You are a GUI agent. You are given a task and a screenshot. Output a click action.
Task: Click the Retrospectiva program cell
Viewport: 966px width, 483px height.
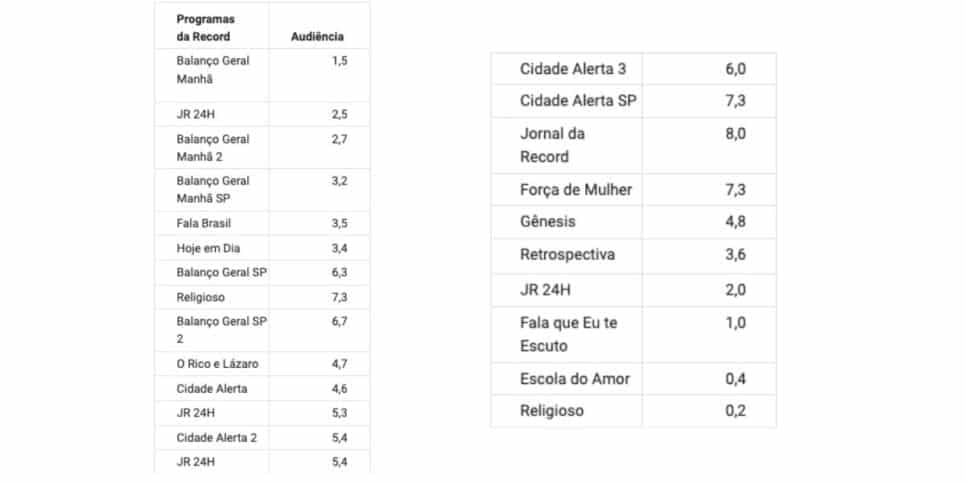coord(567,255)
